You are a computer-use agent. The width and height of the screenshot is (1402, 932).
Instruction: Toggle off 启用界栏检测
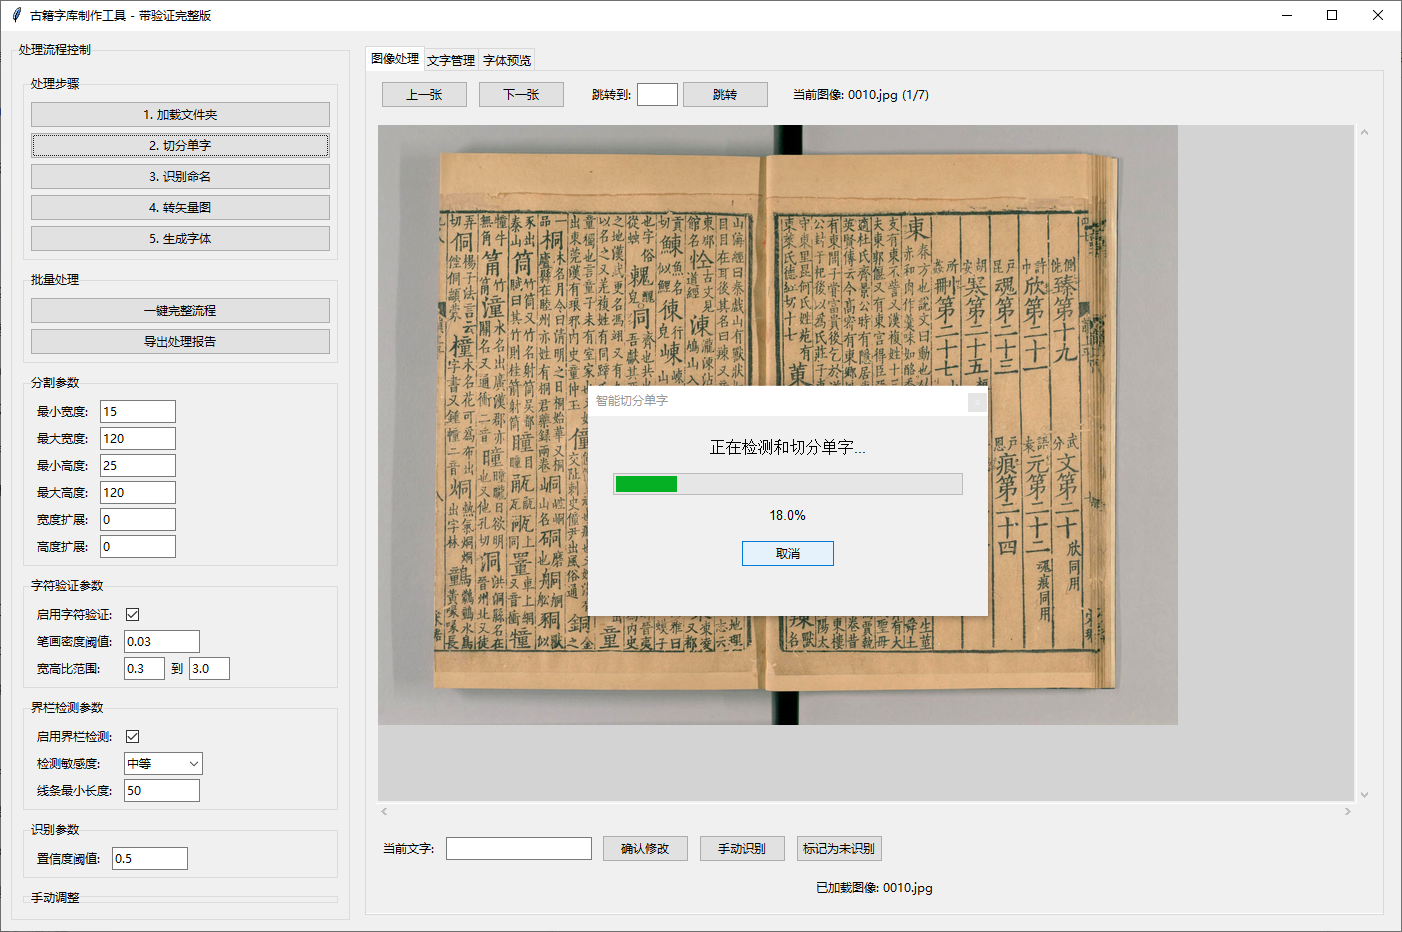tap(131, 736)
